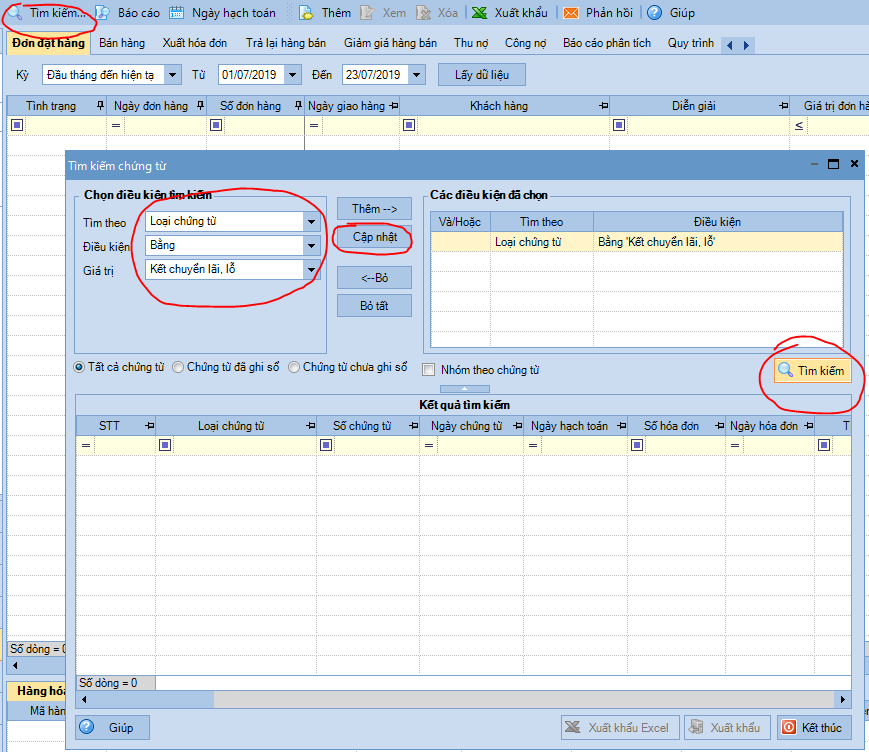Click the Ngày hạch toán calendar icon
869x752 pixels.
pyautogui.click(x=176, y=12)
